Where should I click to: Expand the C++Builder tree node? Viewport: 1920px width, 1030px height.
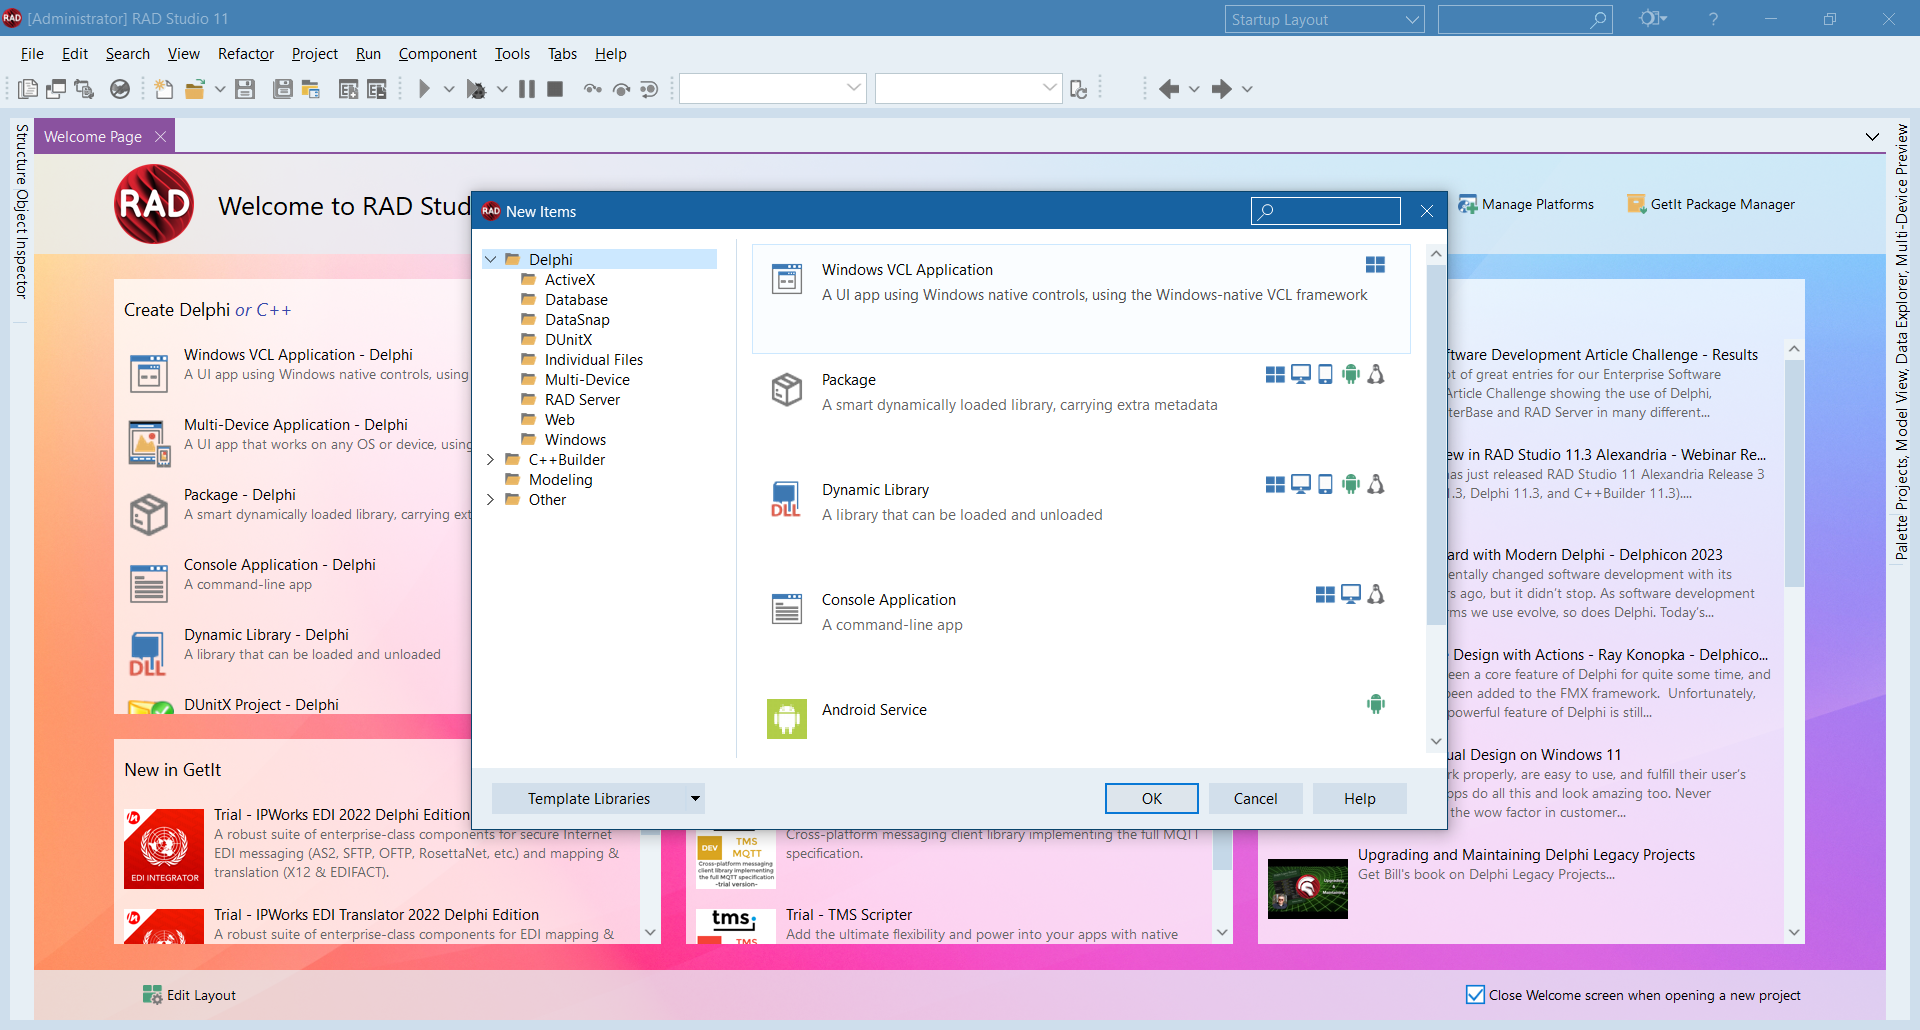[x=491, y=460]
